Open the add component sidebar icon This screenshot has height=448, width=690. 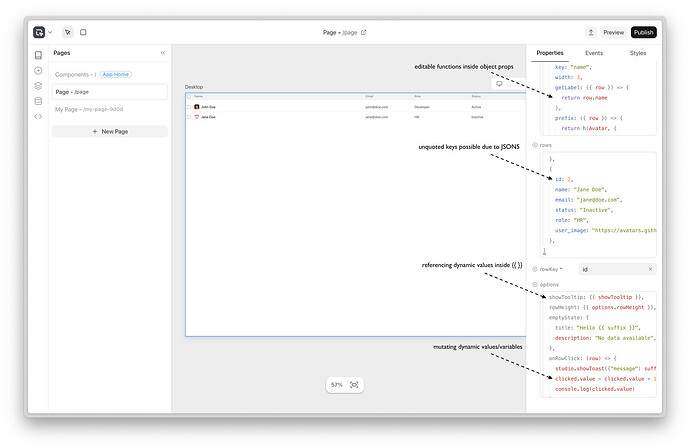pos(38,70)
